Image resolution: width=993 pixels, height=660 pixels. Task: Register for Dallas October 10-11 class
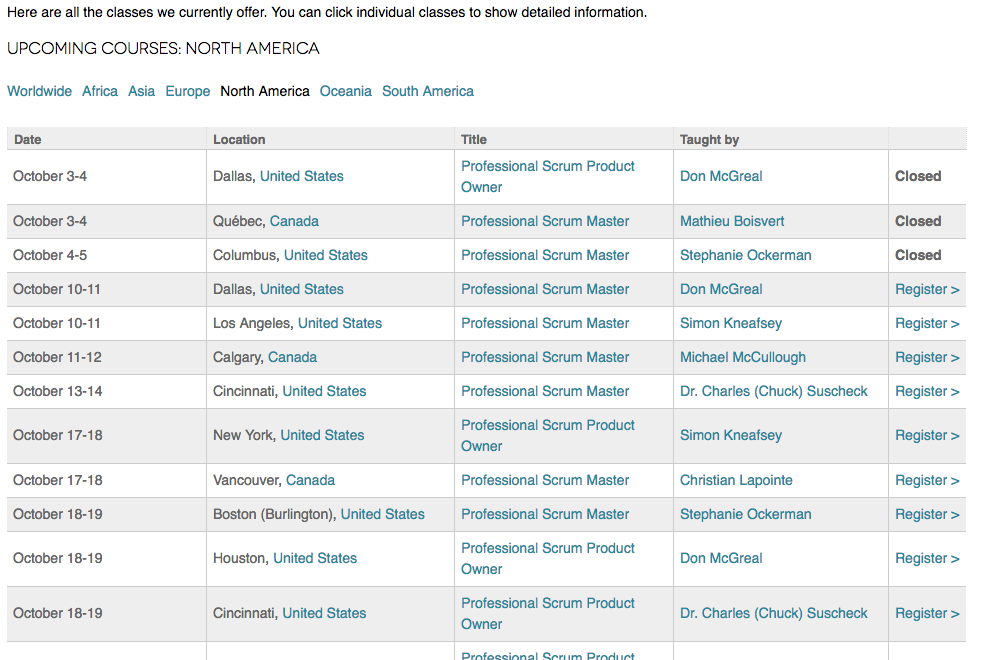(927, 289)
